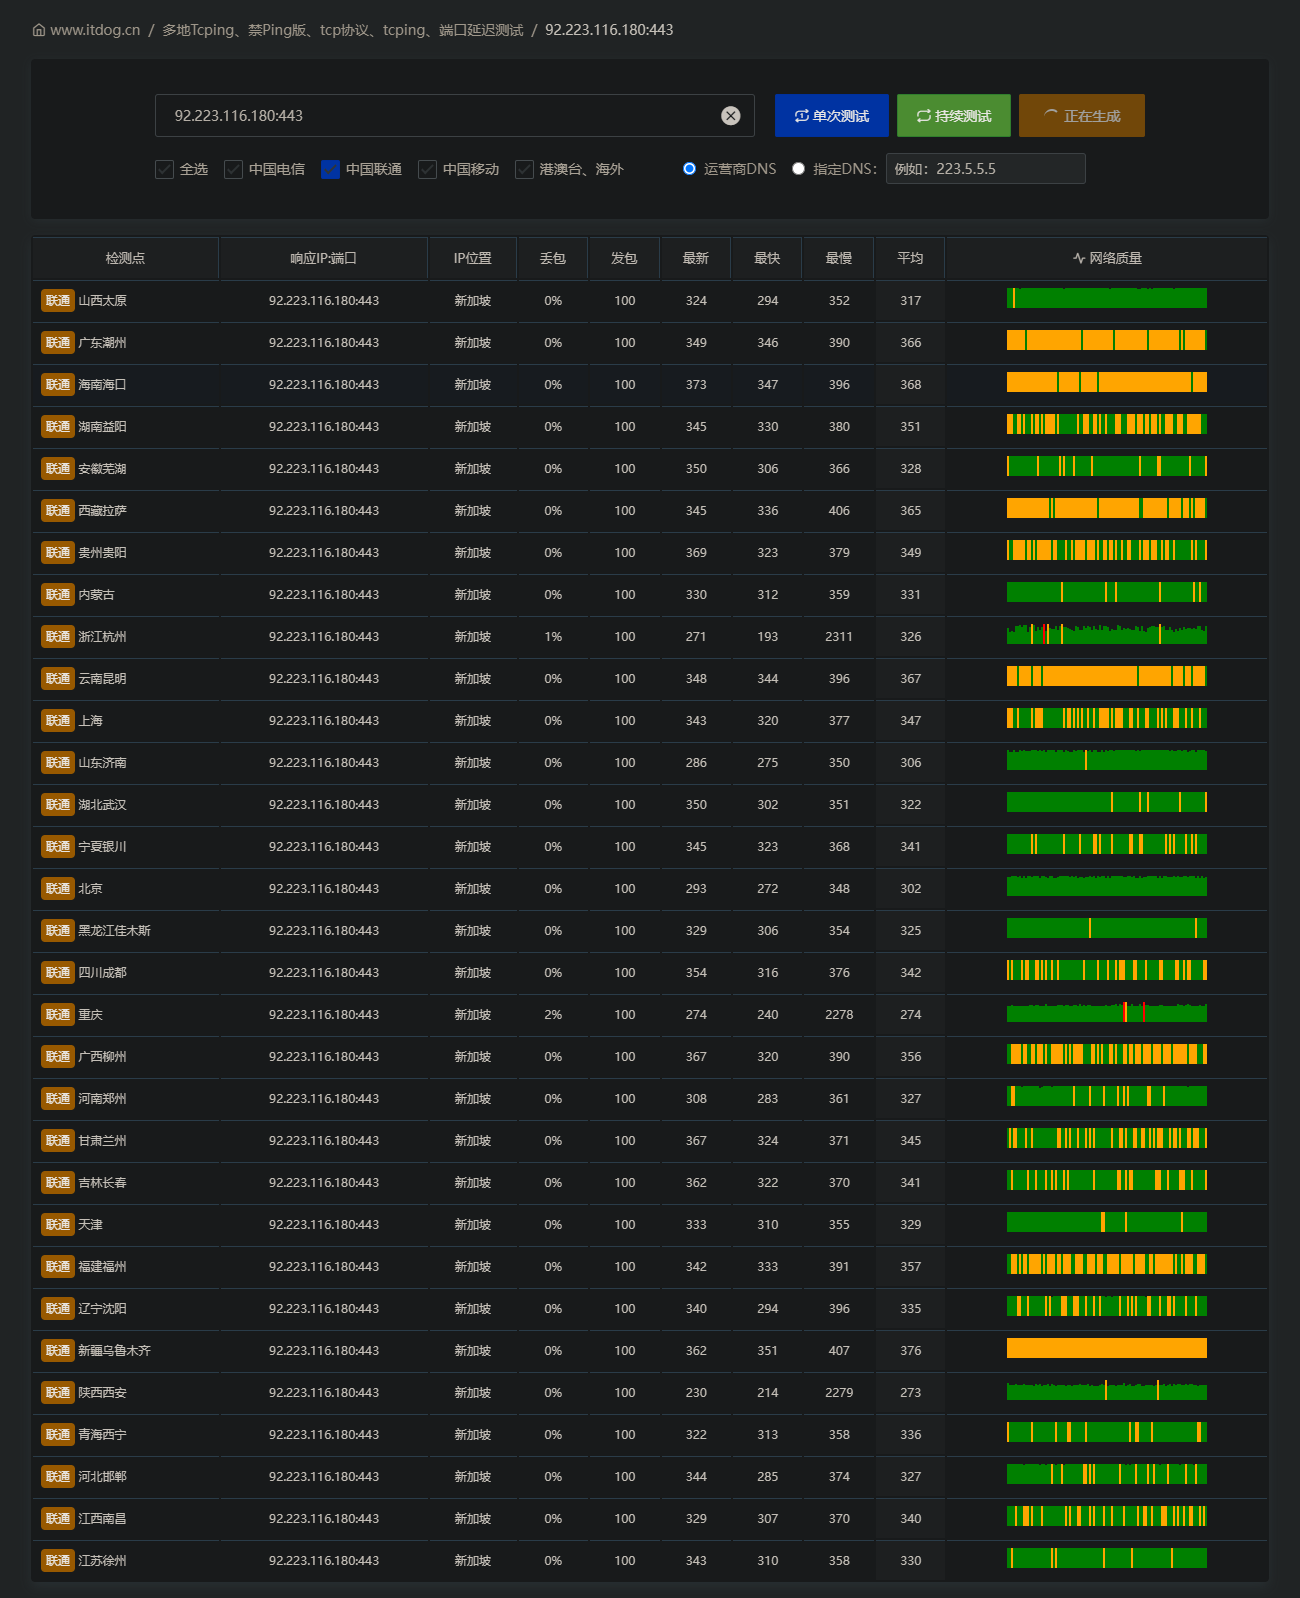Click the 联通 badge for 江苏徐州
Image resolution: width=1300 pixels, height=1598 pixels.
tap(58, 1561)
